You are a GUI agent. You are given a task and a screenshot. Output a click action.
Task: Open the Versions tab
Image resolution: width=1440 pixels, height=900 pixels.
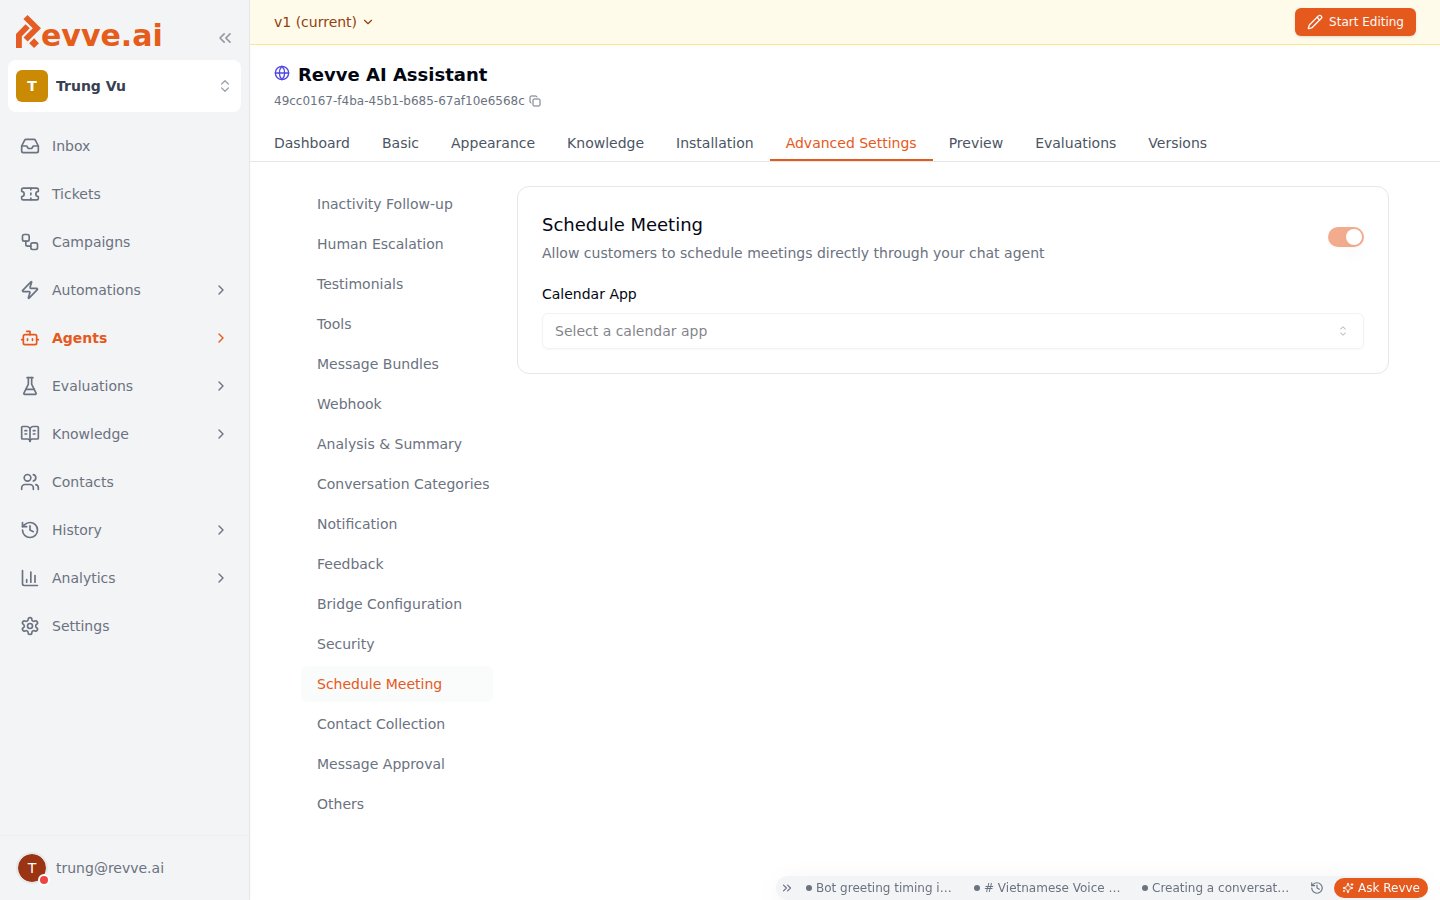[x=1177, y=143]
